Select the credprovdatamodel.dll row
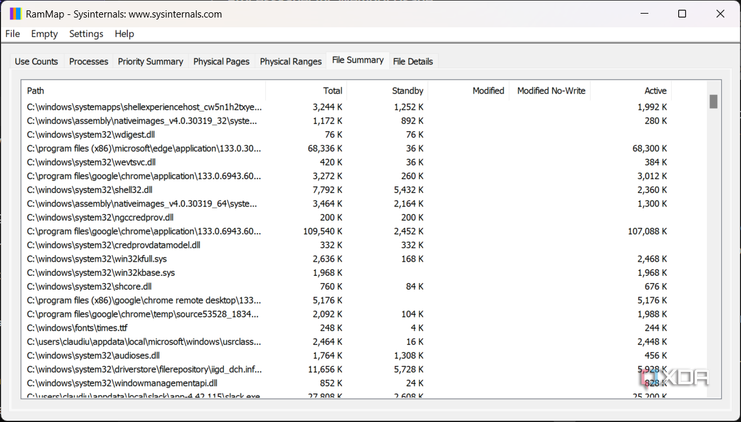The height and width of the screenshot is (422, 741). [x=364, y=245]
